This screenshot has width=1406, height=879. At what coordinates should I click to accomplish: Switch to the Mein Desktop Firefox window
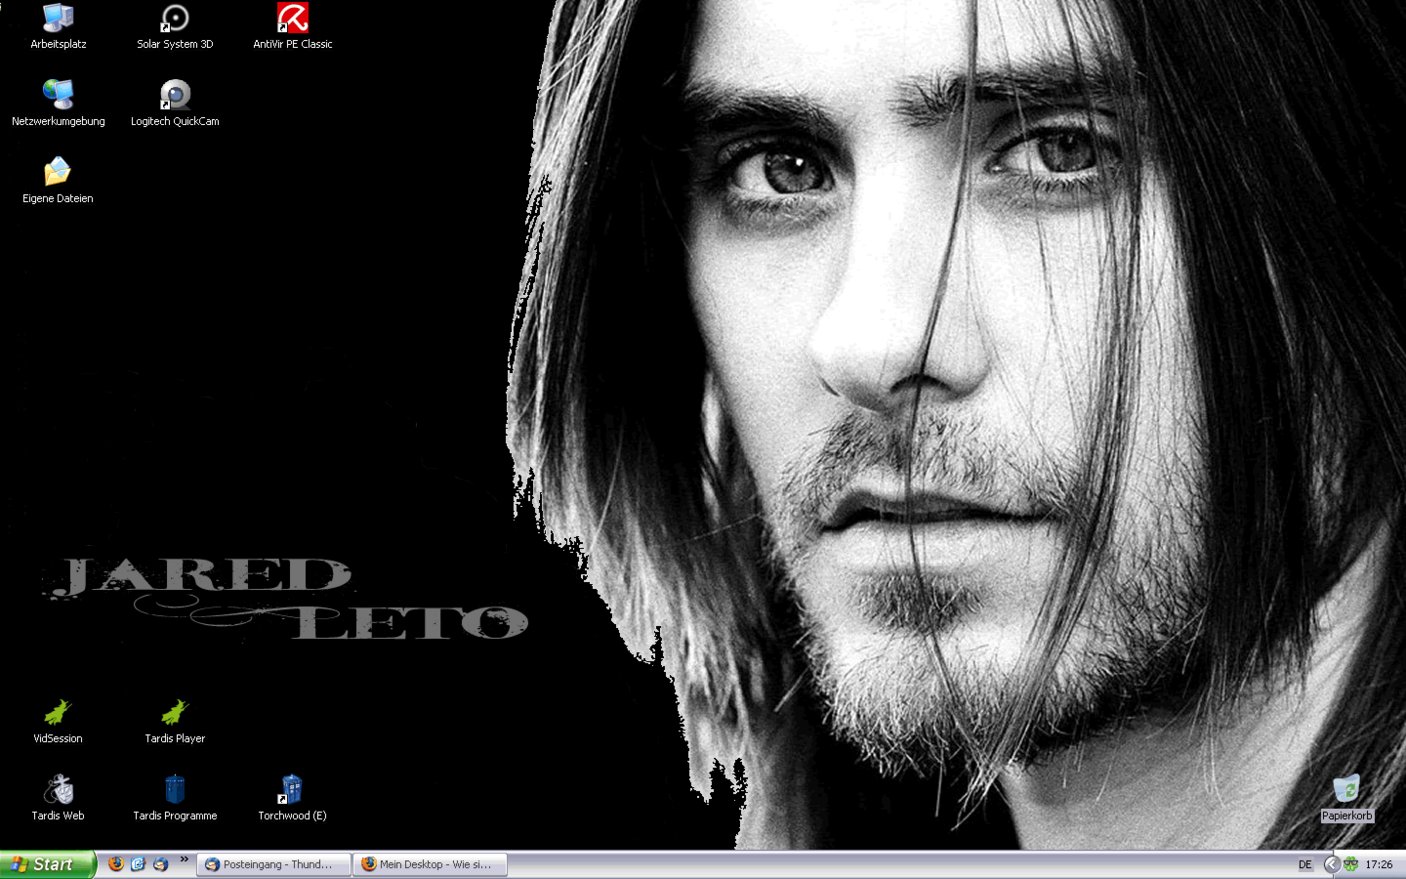pyautogui.click(x=430, y=865)
